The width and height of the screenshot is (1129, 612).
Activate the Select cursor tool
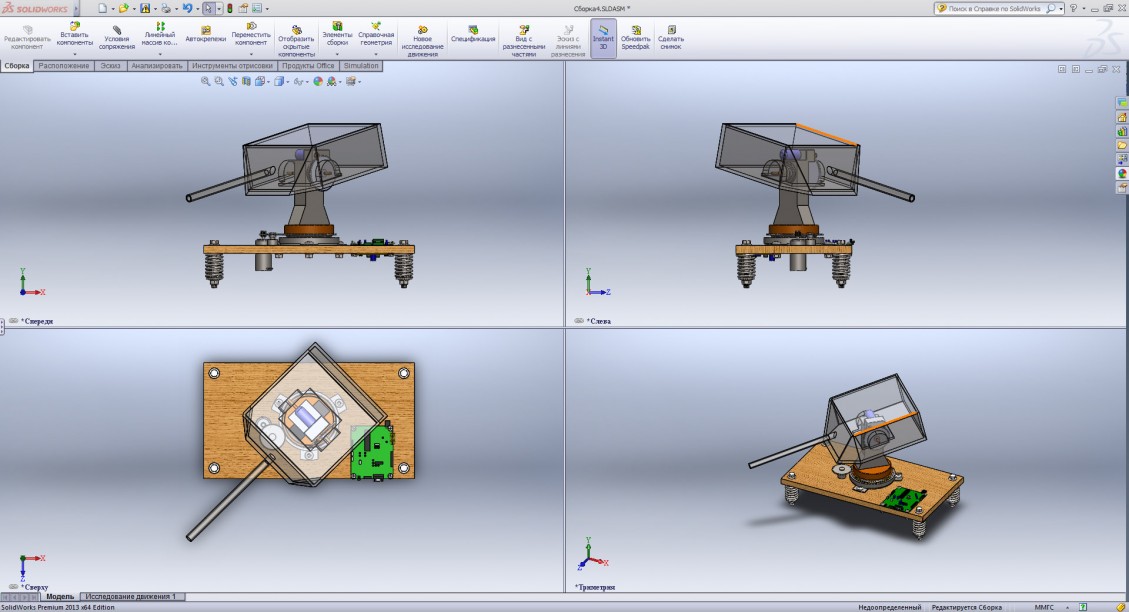(x=208, y=9)
